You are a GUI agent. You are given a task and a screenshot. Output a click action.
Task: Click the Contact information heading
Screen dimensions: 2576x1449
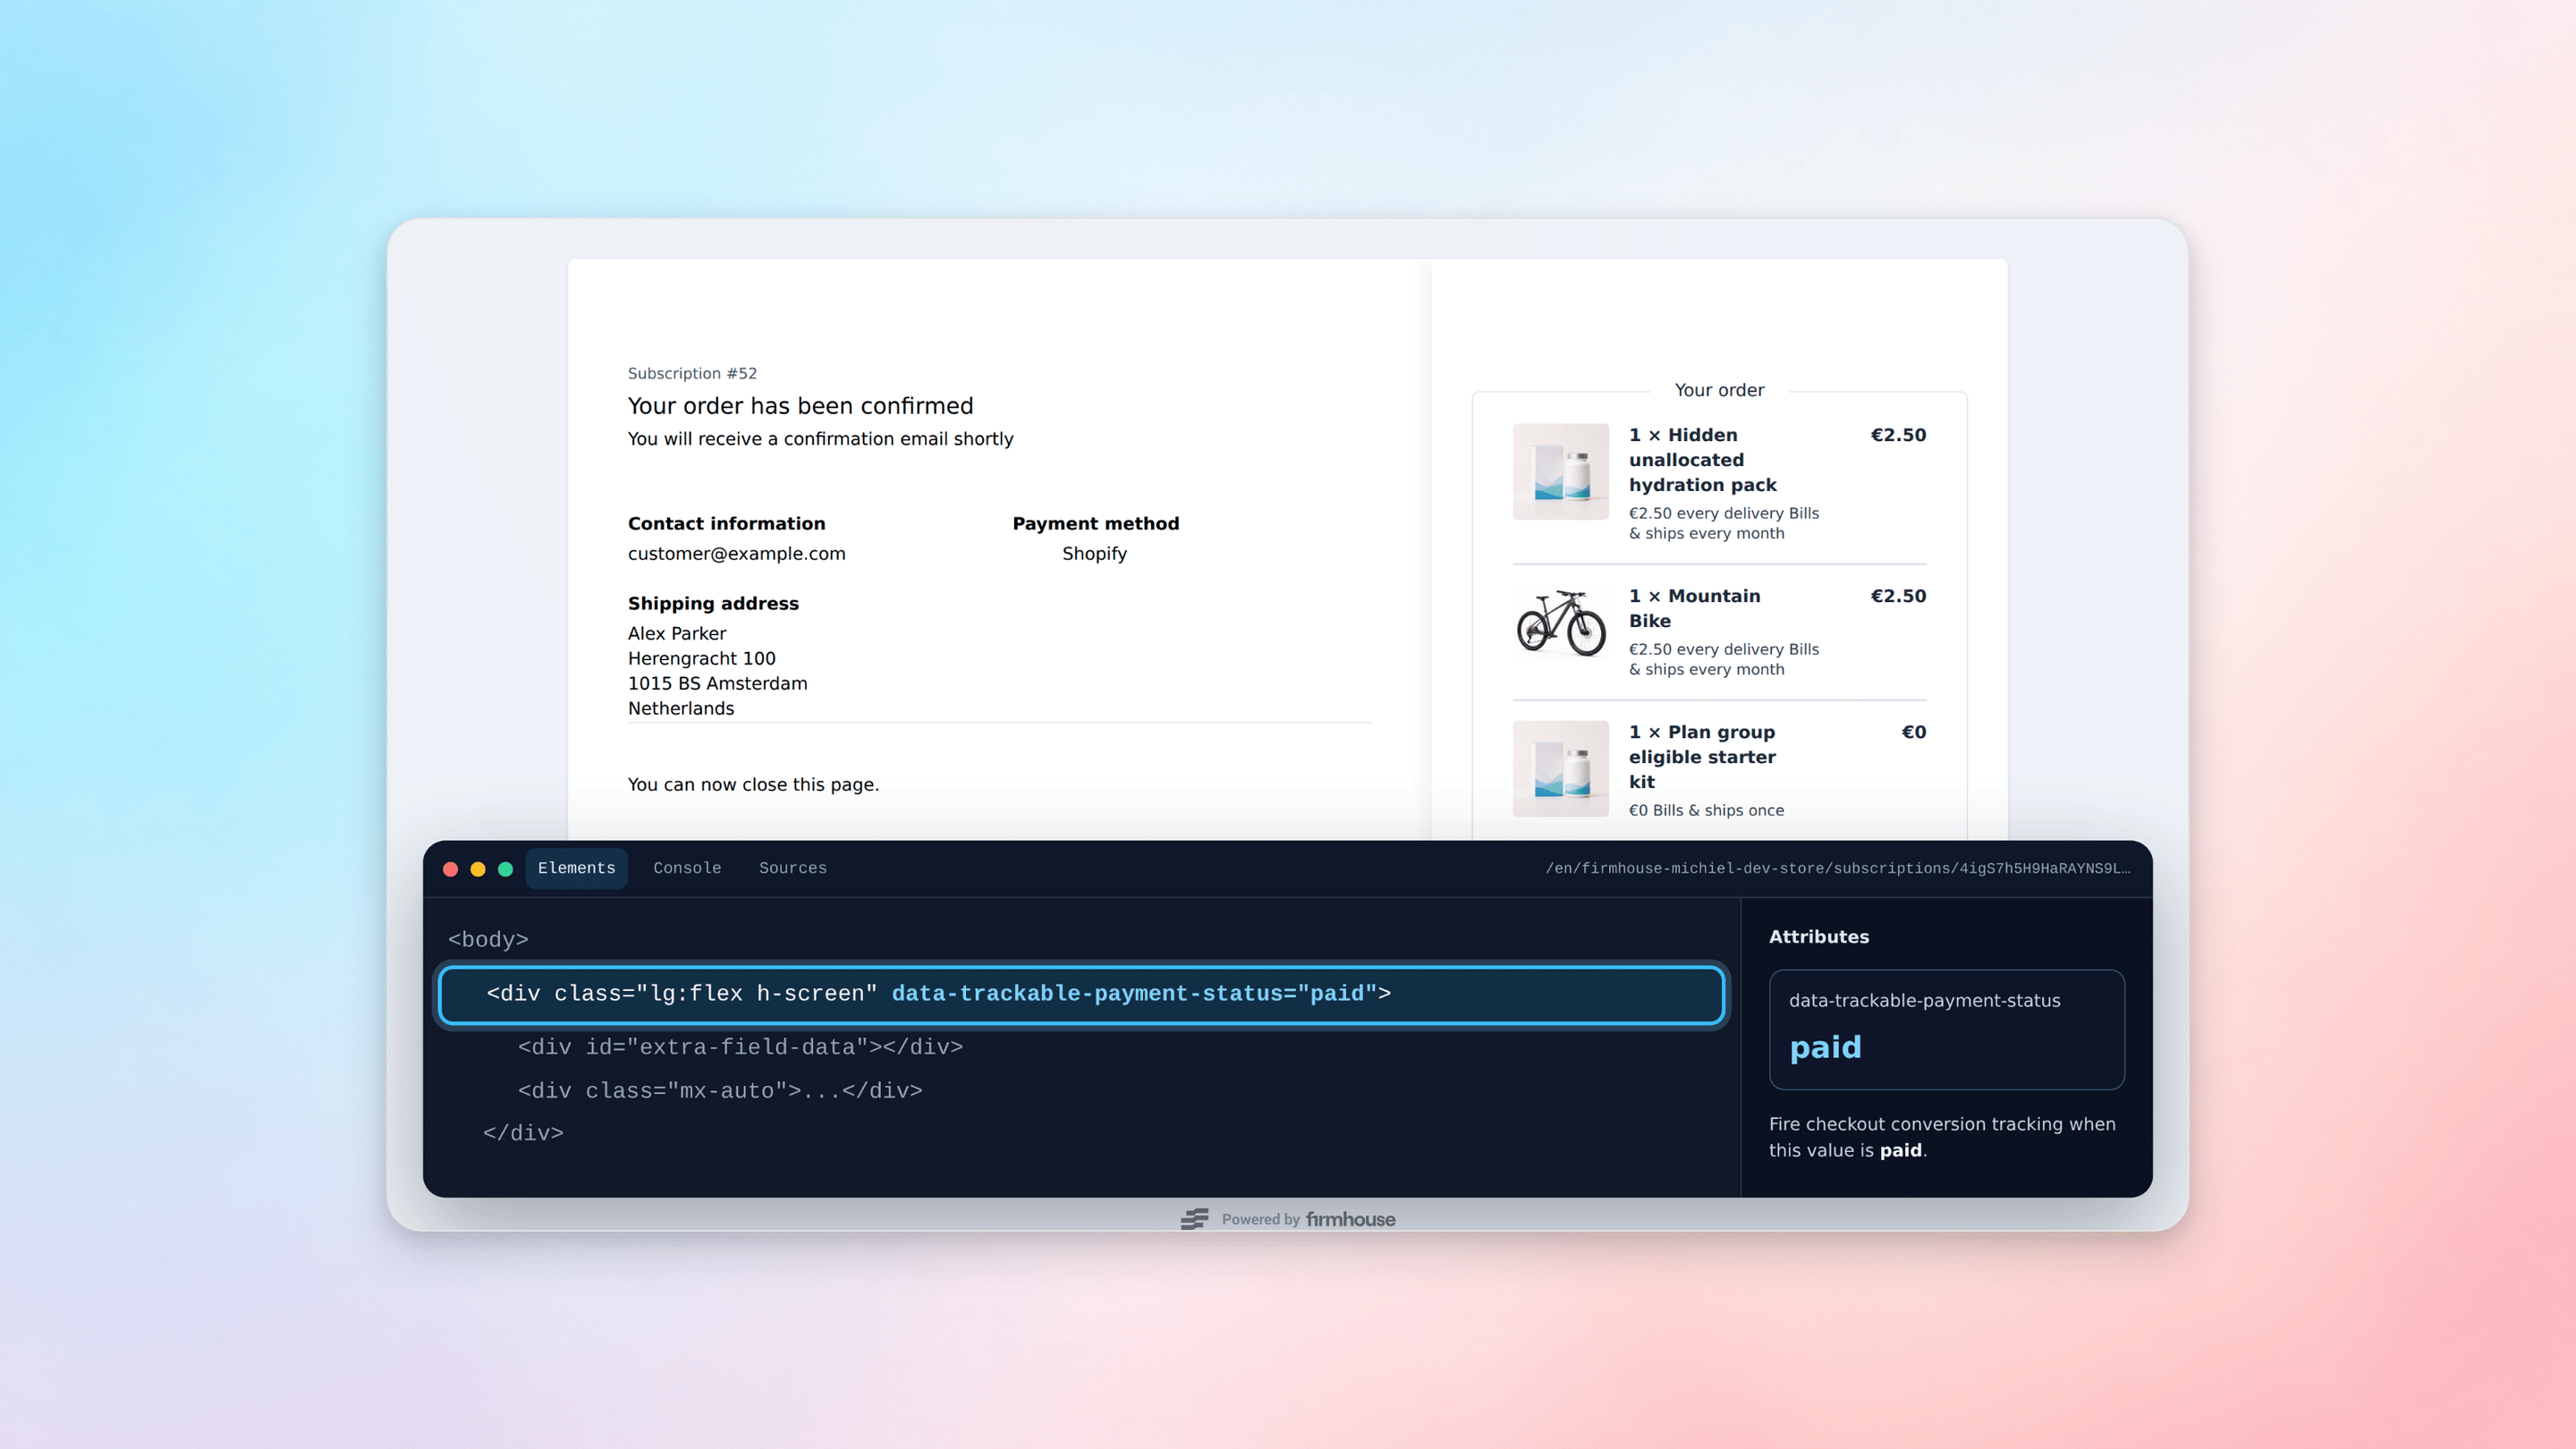click(x=726, y=523)
